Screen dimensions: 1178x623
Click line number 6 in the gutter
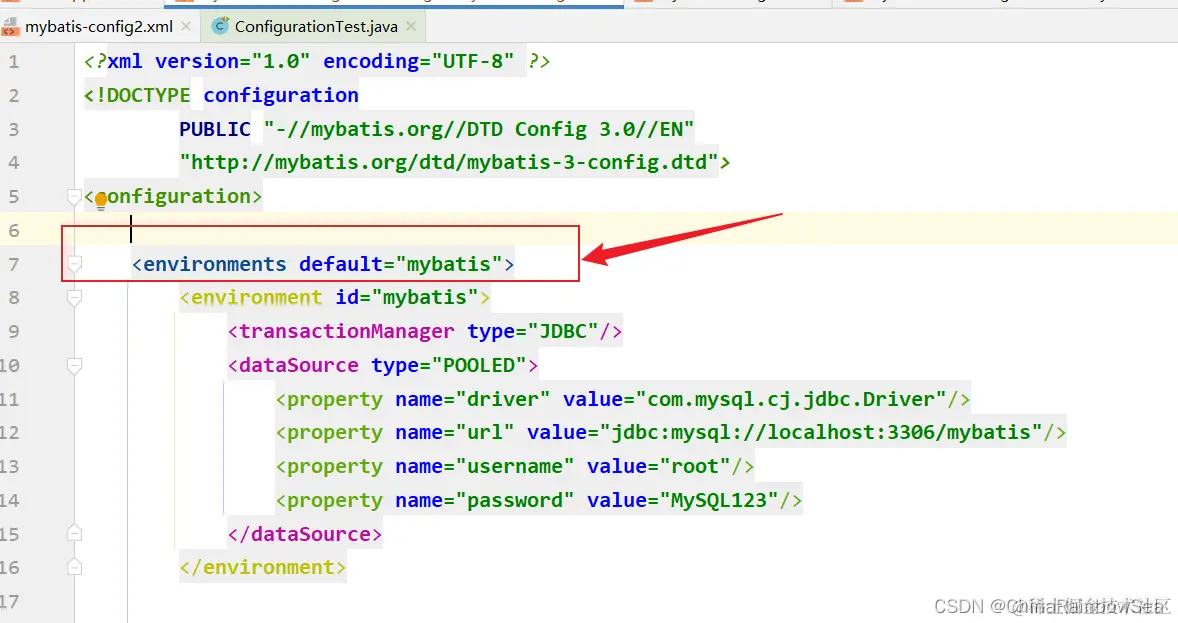(14, 231)
